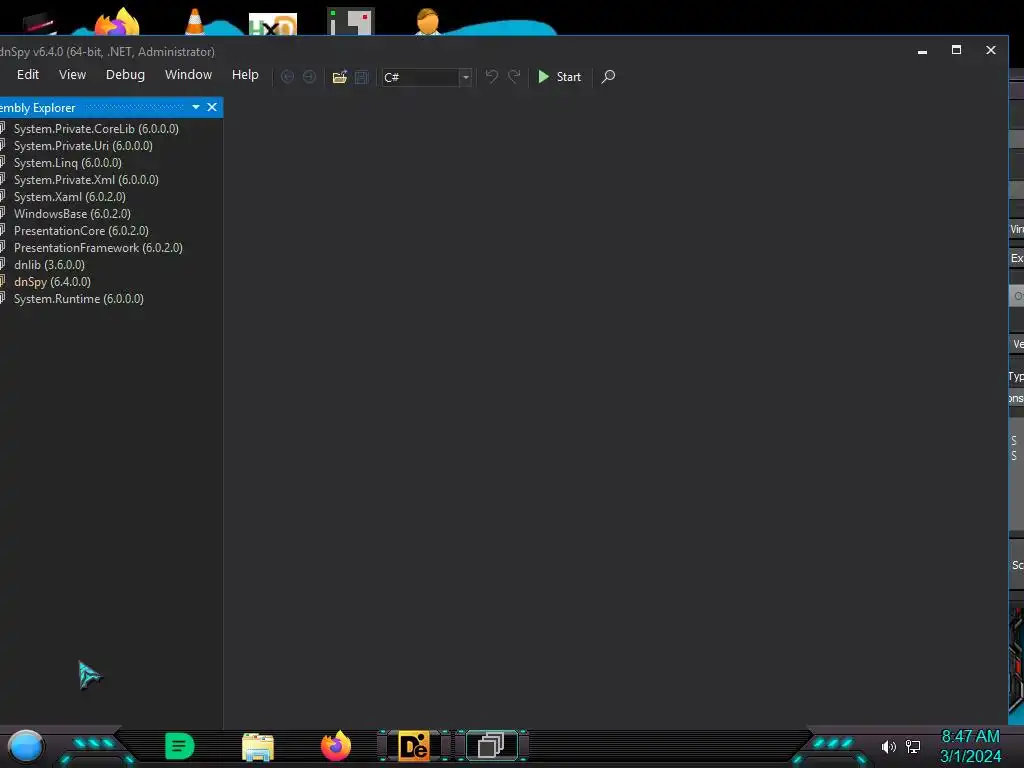This screenshot has width=1024, height=768.
Task: Click the navigate backward arrow in toolbar
Action: 287,77
